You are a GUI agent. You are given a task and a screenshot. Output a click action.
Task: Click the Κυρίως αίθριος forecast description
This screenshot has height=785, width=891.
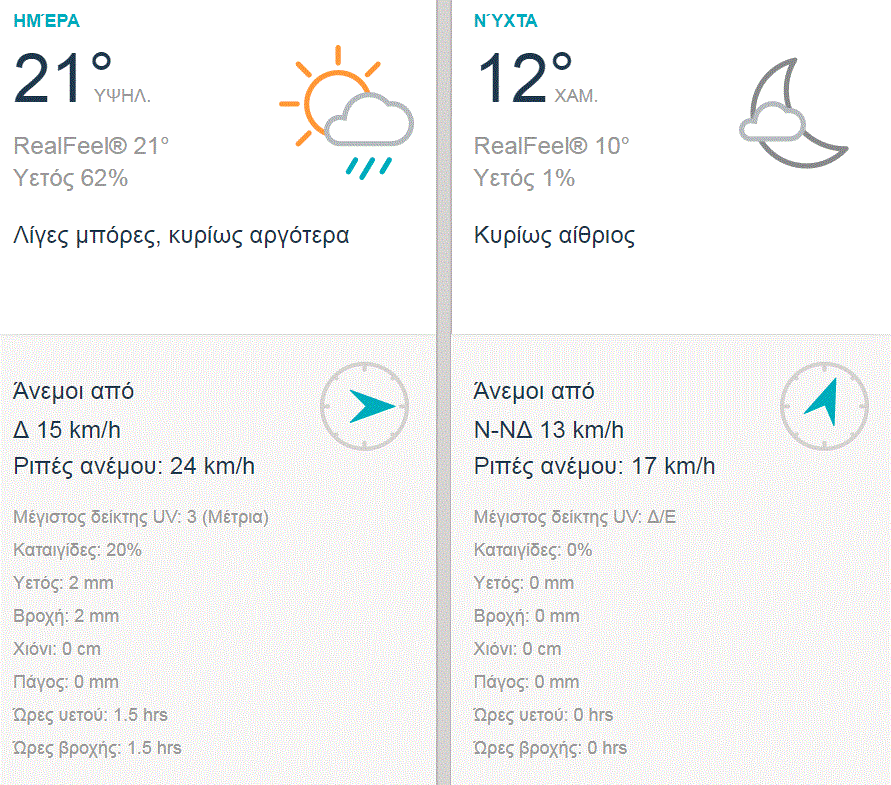tap(554, 236)
